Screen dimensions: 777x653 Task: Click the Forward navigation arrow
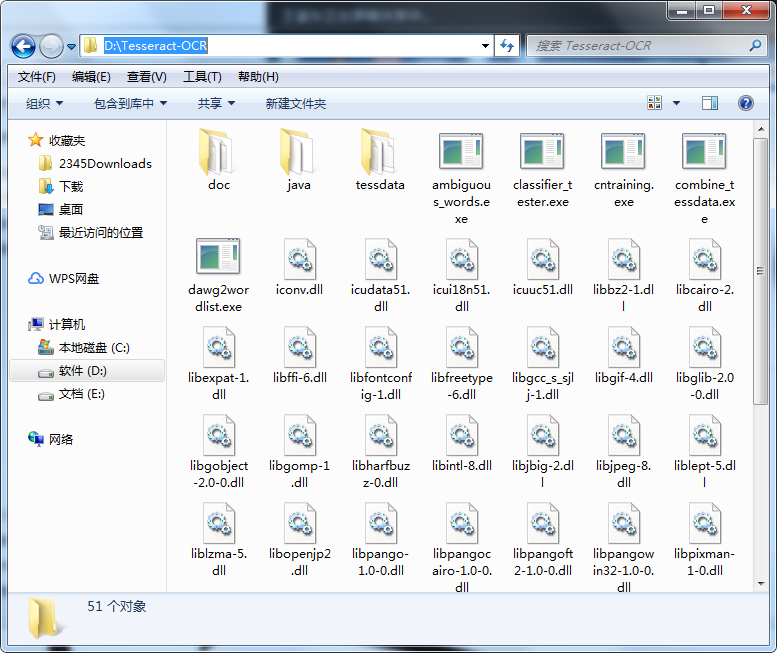51,47
